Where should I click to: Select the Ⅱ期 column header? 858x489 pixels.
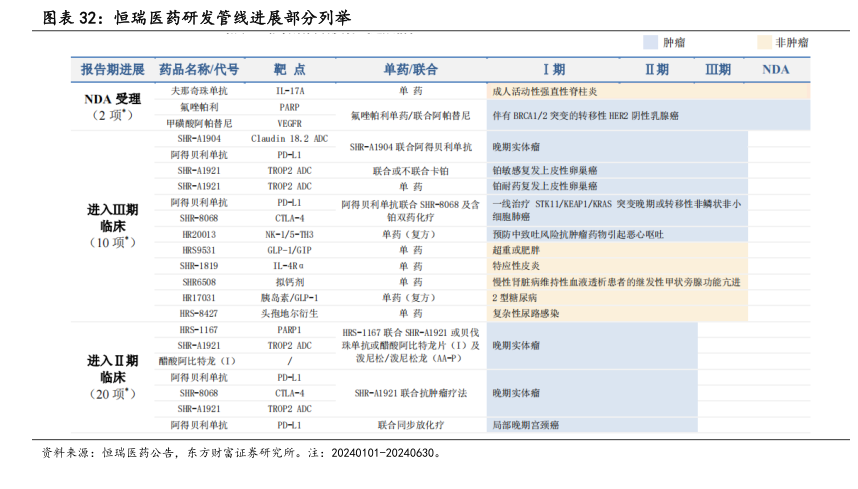coord(657,69)
